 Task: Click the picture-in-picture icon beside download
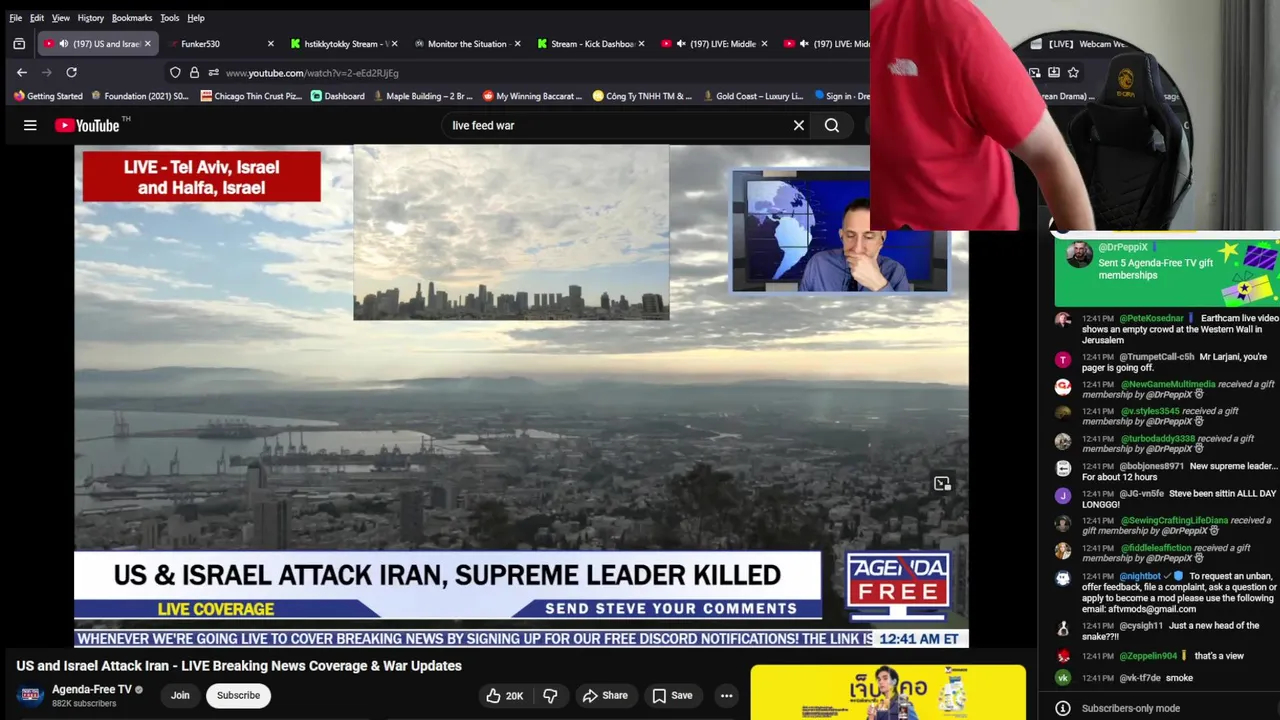click(1035, 73)
